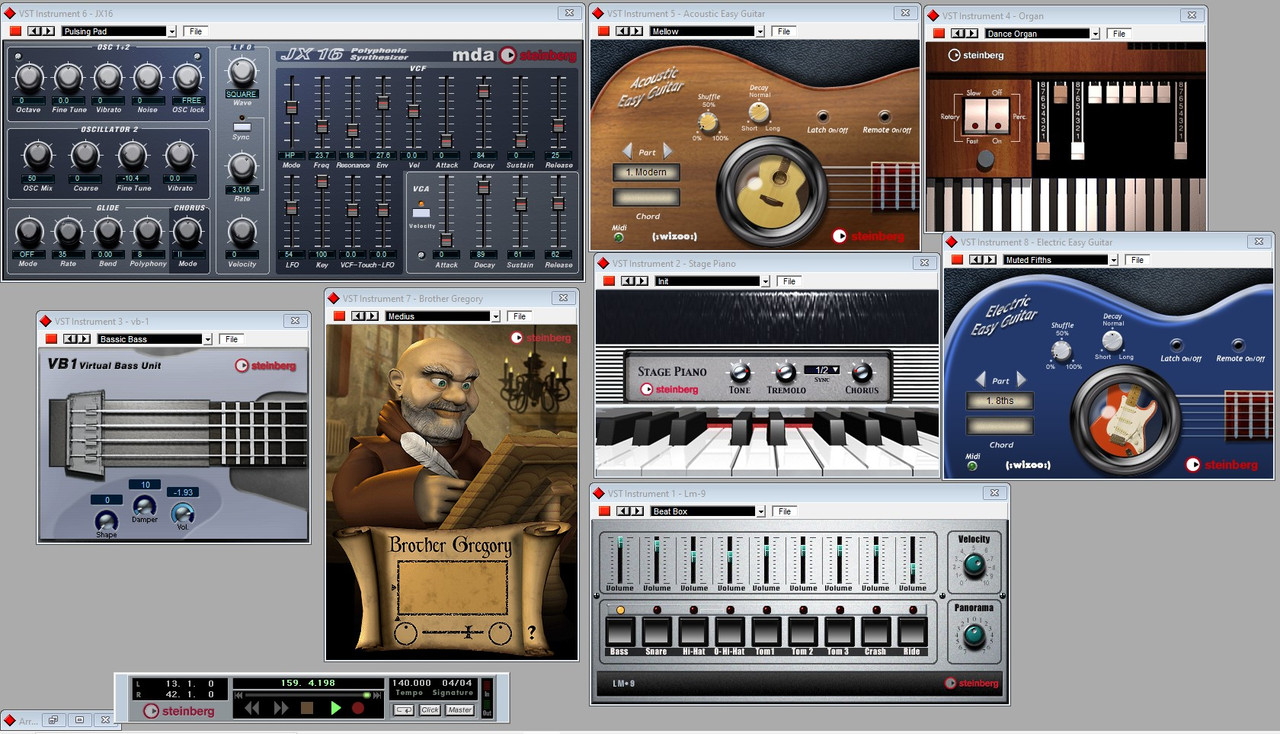
Task: Click the '1. Modern' part display
Action: point(646,172)
